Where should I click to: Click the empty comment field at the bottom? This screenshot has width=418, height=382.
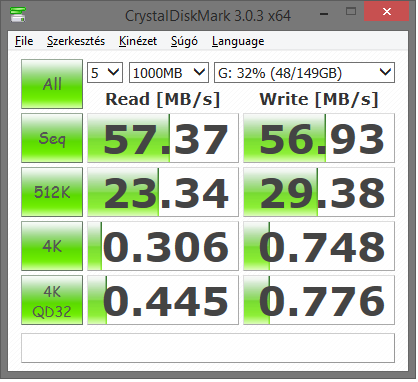click(x=208, y=348)
